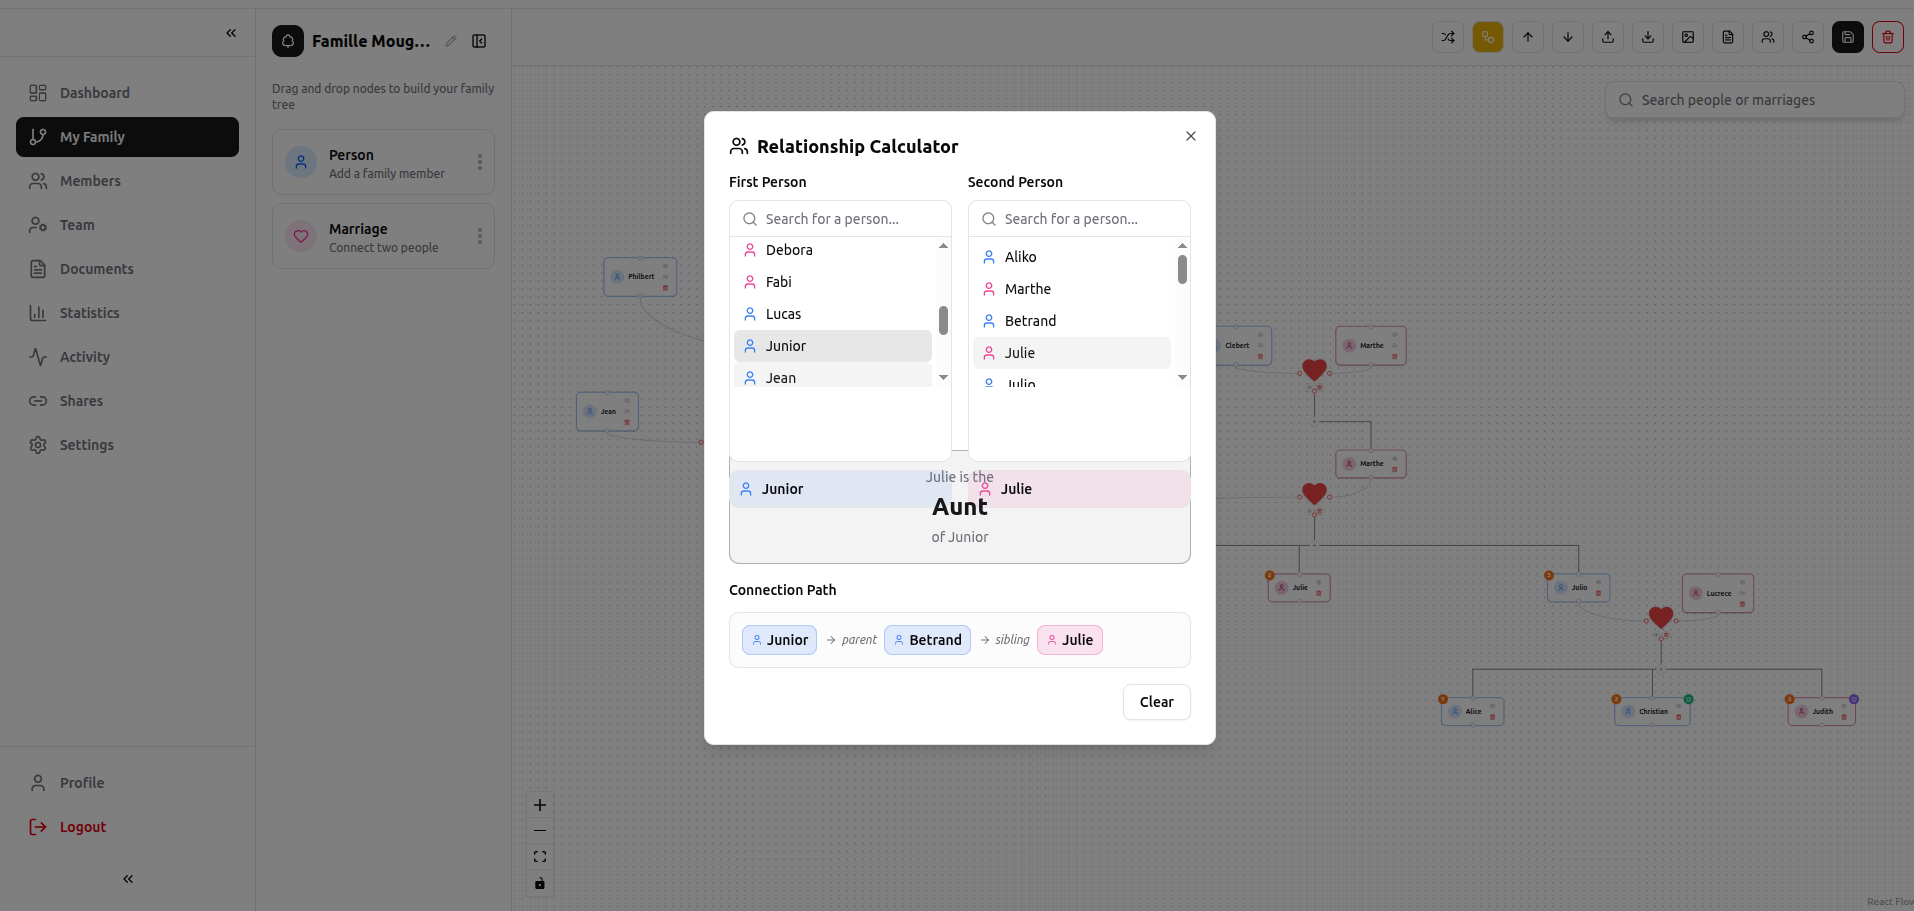Click Second Person list scrollbar thumb
Image resolution: width=1914 pixels, height=911 pixels.
tap(1182, 270)
